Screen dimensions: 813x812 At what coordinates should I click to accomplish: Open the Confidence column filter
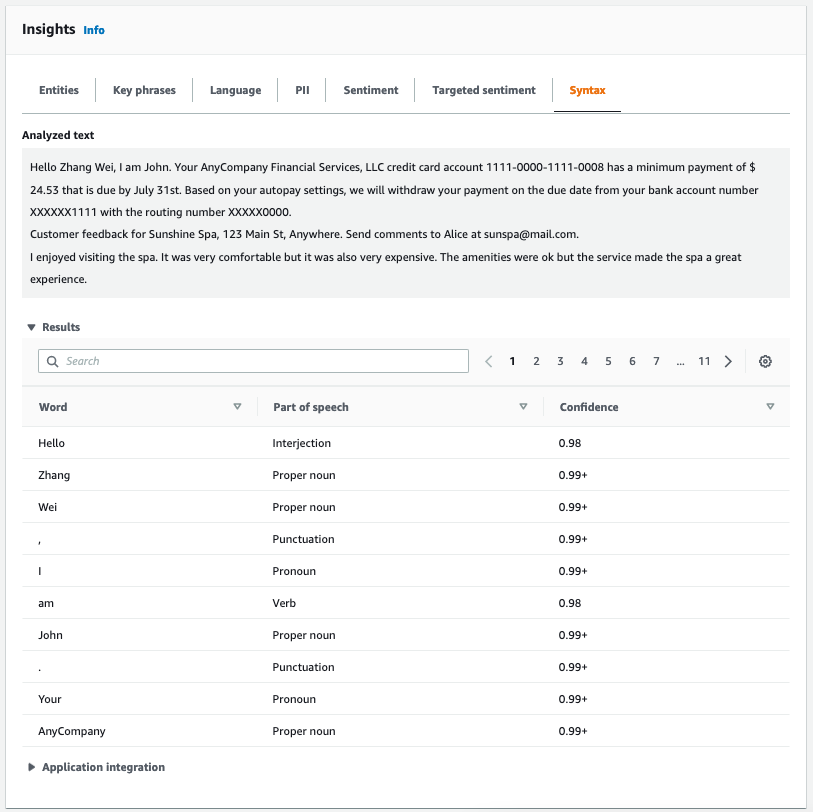tap(771, 407)
